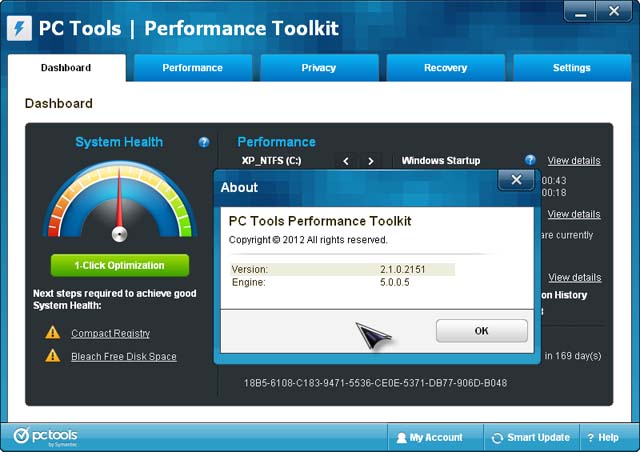
Task: Open the Privacy tab
Action: click(319, 68)
